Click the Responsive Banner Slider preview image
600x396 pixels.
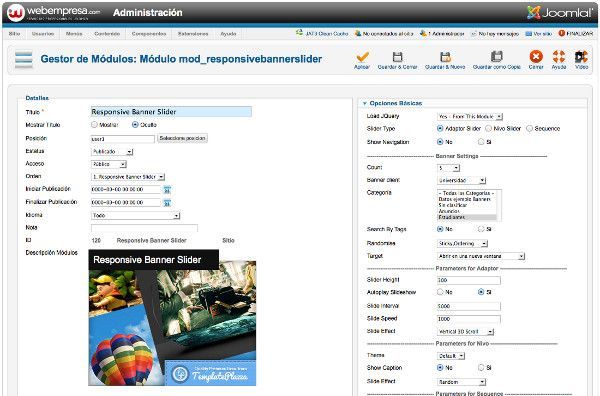click(x=172, y=318)
